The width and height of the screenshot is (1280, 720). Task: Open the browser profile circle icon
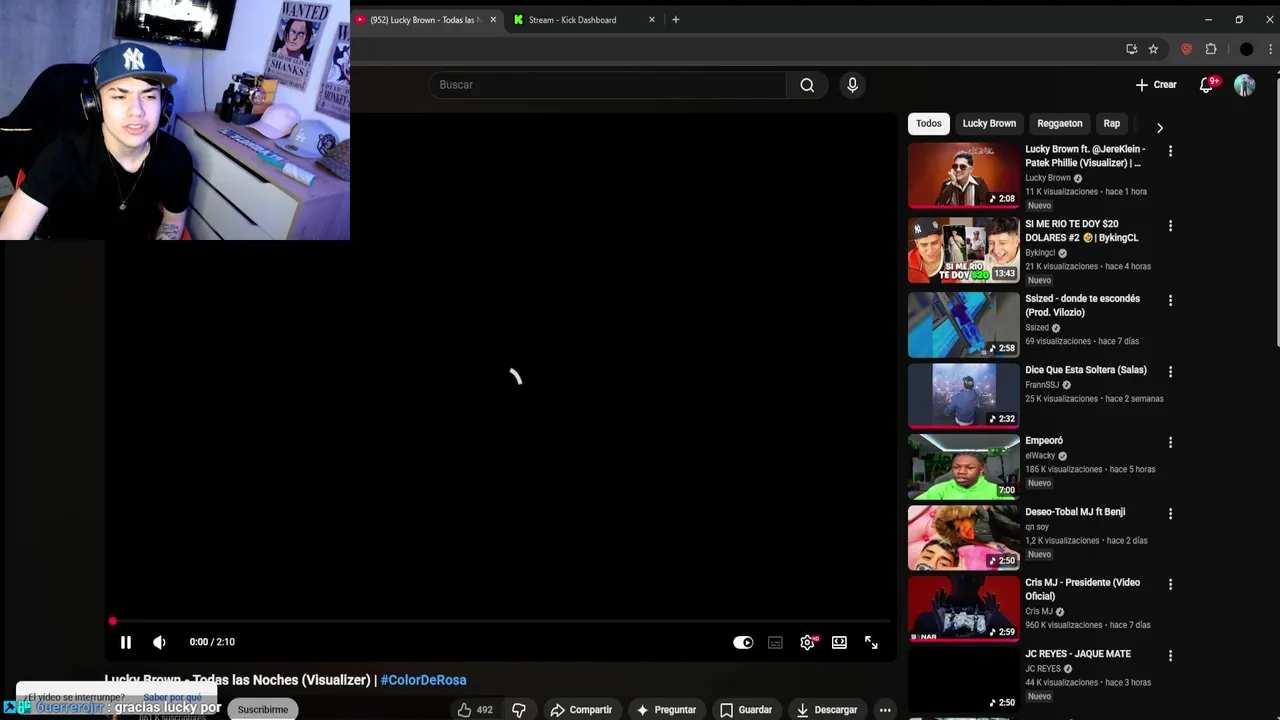coord(1246,49)
